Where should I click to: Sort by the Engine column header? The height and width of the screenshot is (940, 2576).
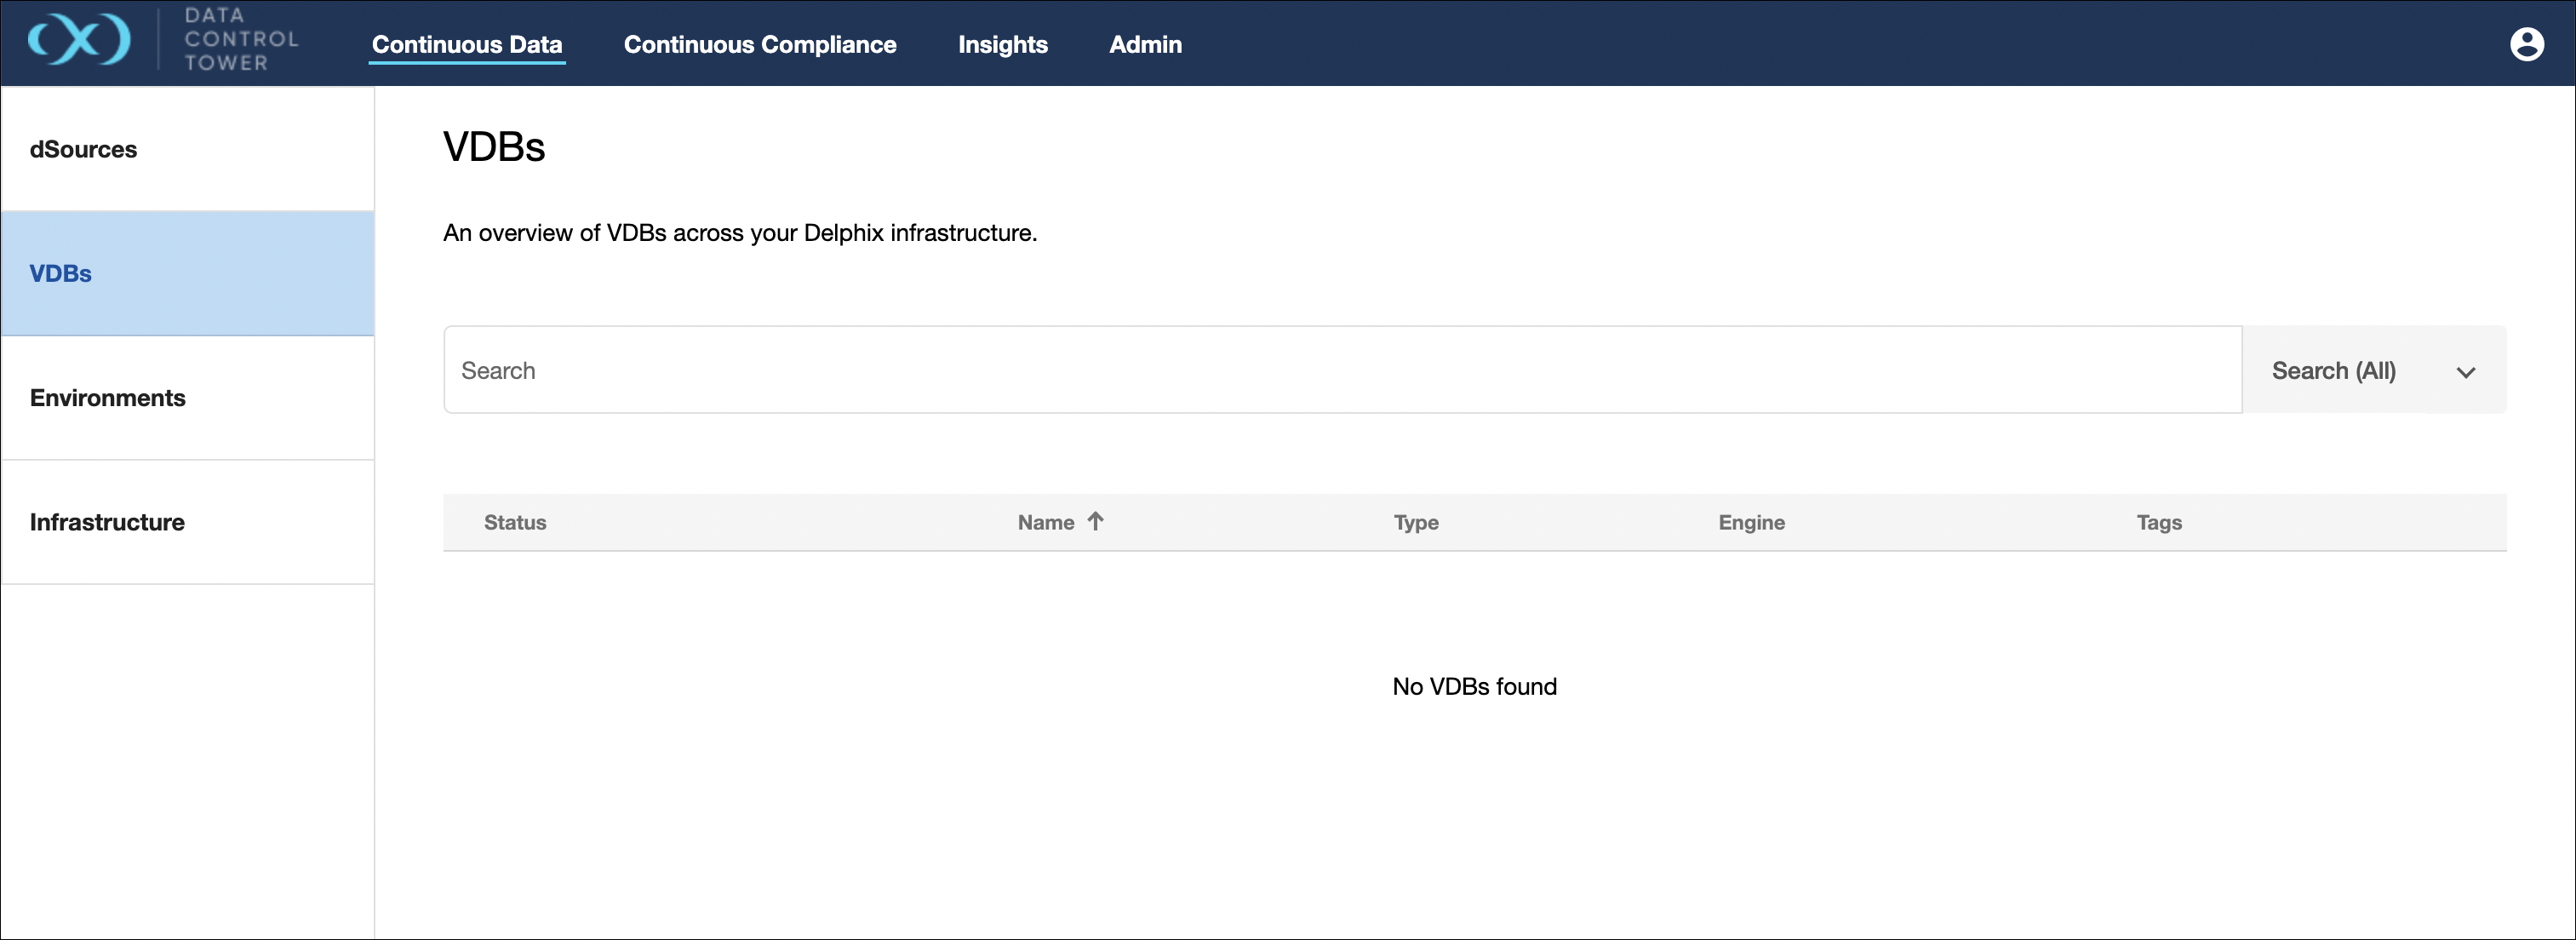(x=1751, y=522)
